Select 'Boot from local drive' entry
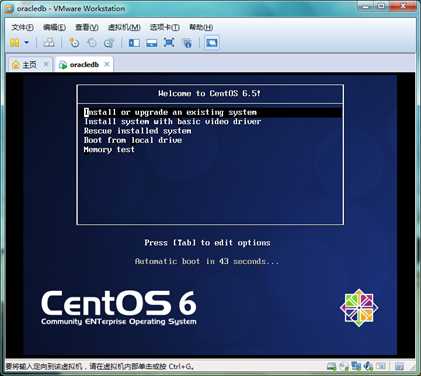This screenshot has width=421, height=376. coord(133,140)
